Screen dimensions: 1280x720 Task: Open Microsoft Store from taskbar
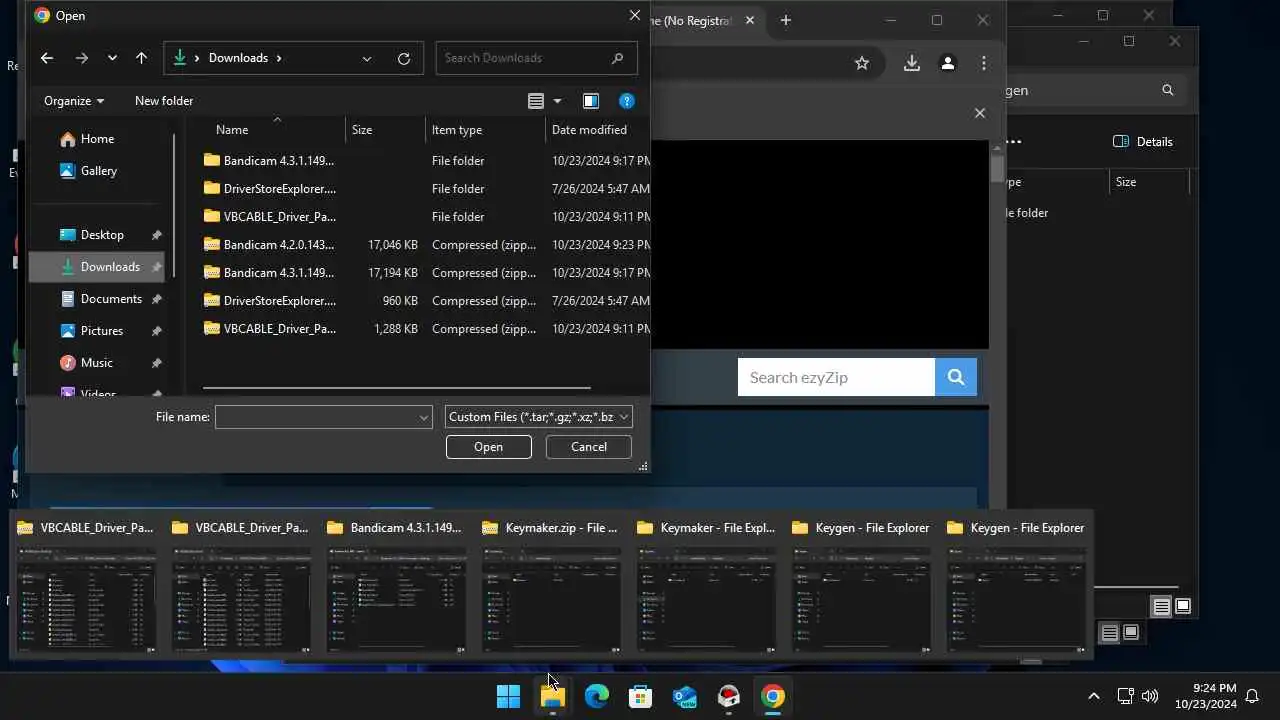coord(641,697)
